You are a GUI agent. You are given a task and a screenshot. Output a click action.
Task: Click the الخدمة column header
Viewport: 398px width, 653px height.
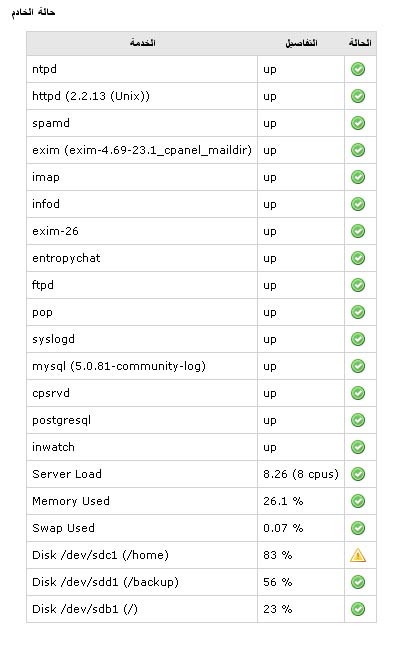click(142, 42)
